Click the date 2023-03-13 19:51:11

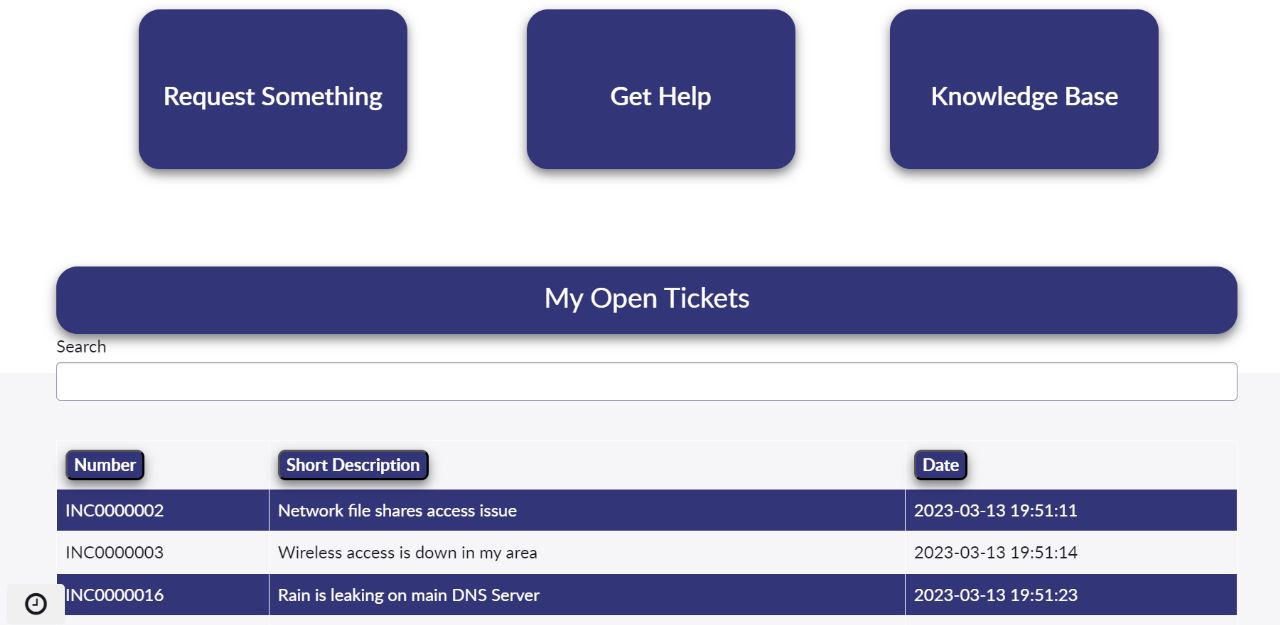[995, 511]
